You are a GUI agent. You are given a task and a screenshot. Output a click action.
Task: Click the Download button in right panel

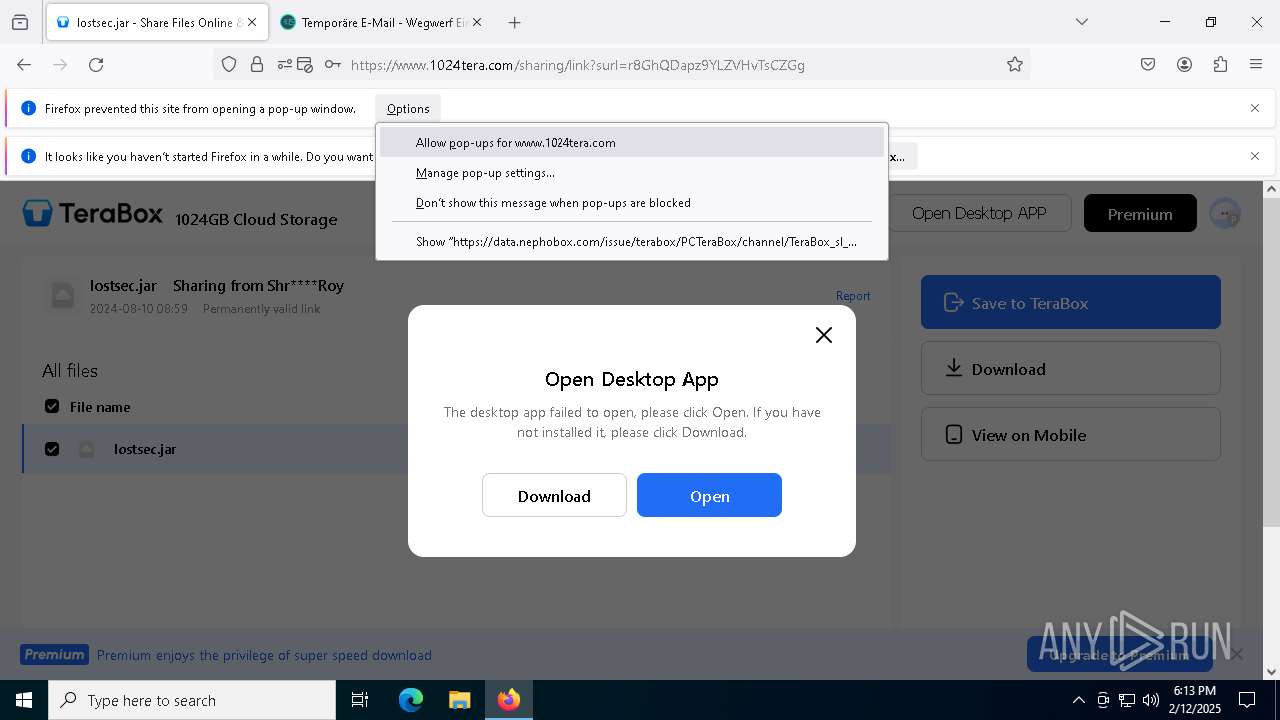(1071, 368)
